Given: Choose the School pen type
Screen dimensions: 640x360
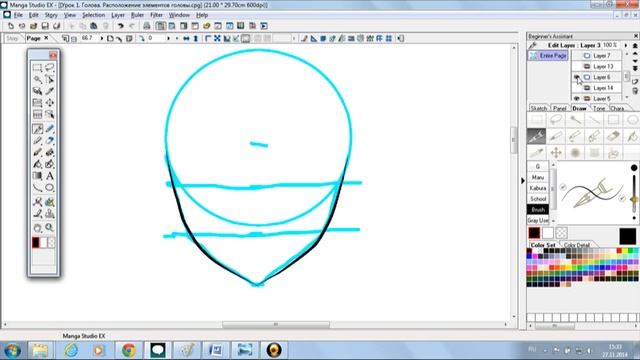Looking at the screenshot, I should pyautogui.click(x=538, y=199).
